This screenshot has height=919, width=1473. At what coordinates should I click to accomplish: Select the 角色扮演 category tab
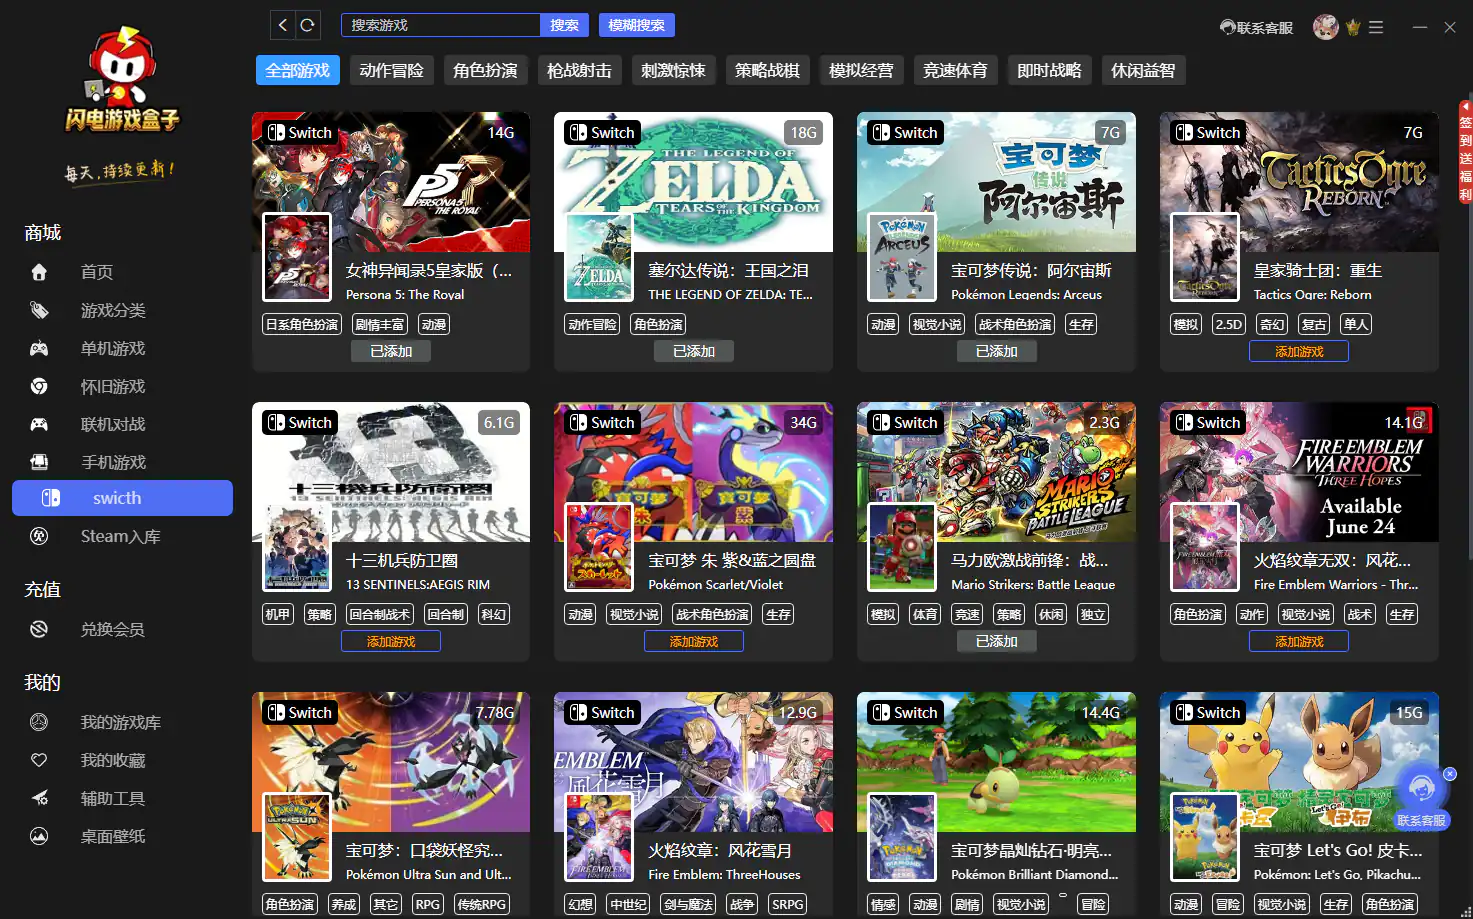pyautogui.click(x=486, y=70)
